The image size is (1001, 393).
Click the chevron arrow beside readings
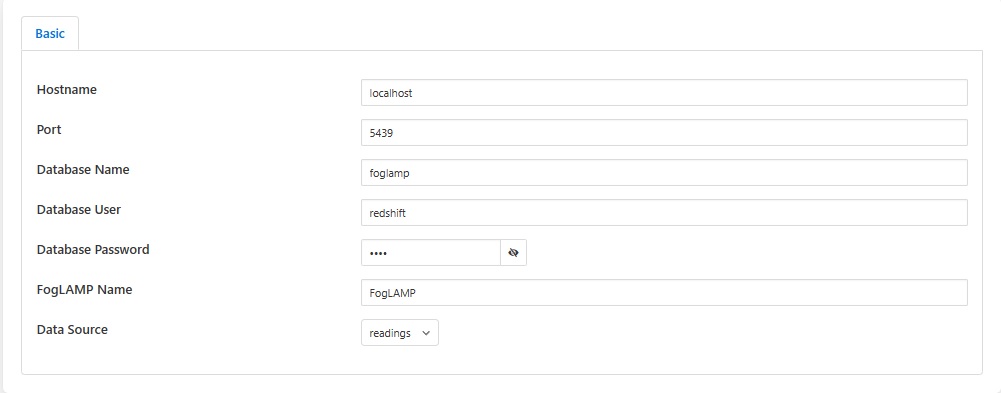(x=426, y=333)
